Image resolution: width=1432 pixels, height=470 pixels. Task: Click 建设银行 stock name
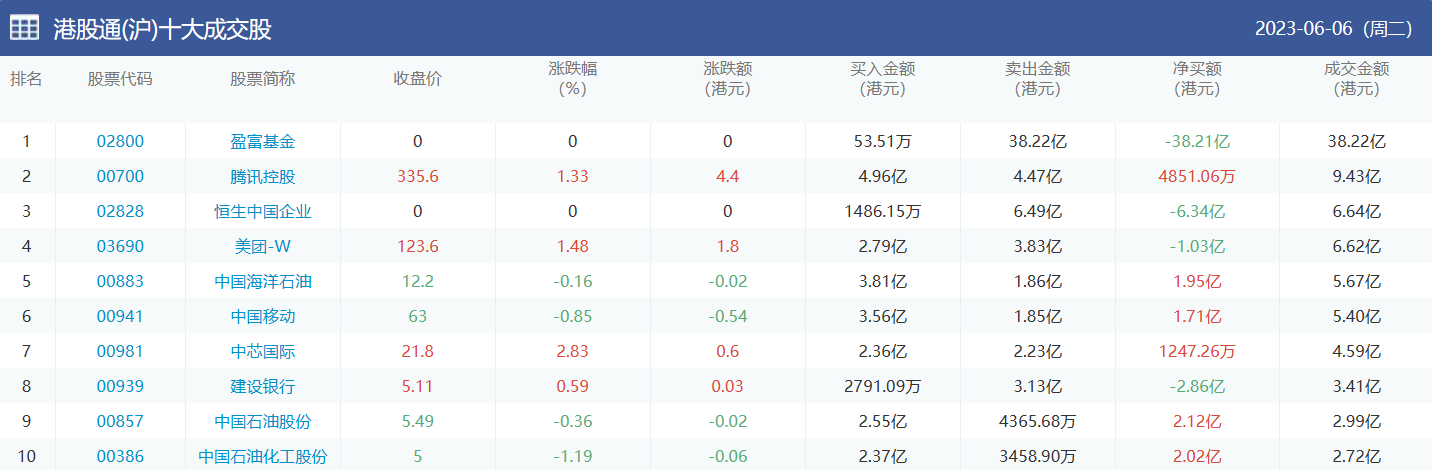point(263,387)
